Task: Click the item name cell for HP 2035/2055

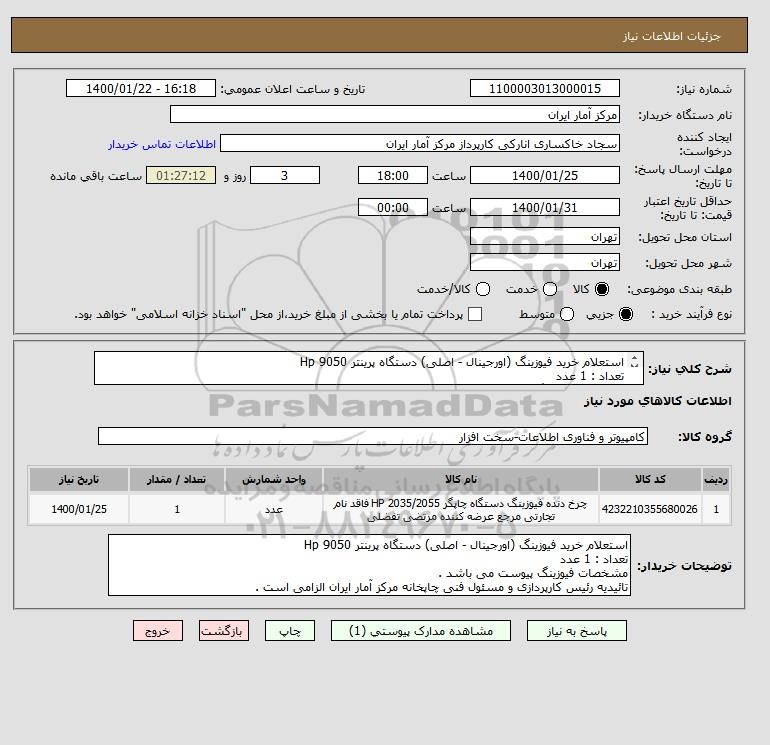Action: pyautogui.click(x=461, y=509)
